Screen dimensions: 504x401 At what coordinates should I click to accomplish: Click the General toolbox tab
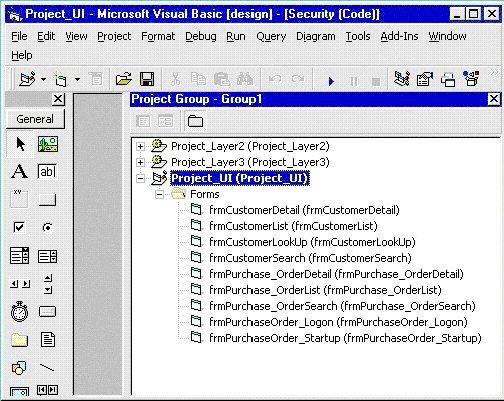35,119
